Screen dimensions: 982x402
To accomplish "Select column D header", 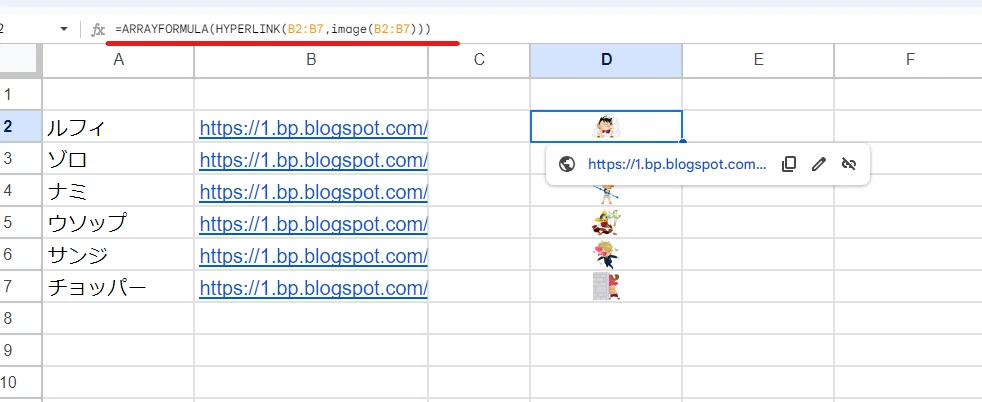I will [606, 60].
